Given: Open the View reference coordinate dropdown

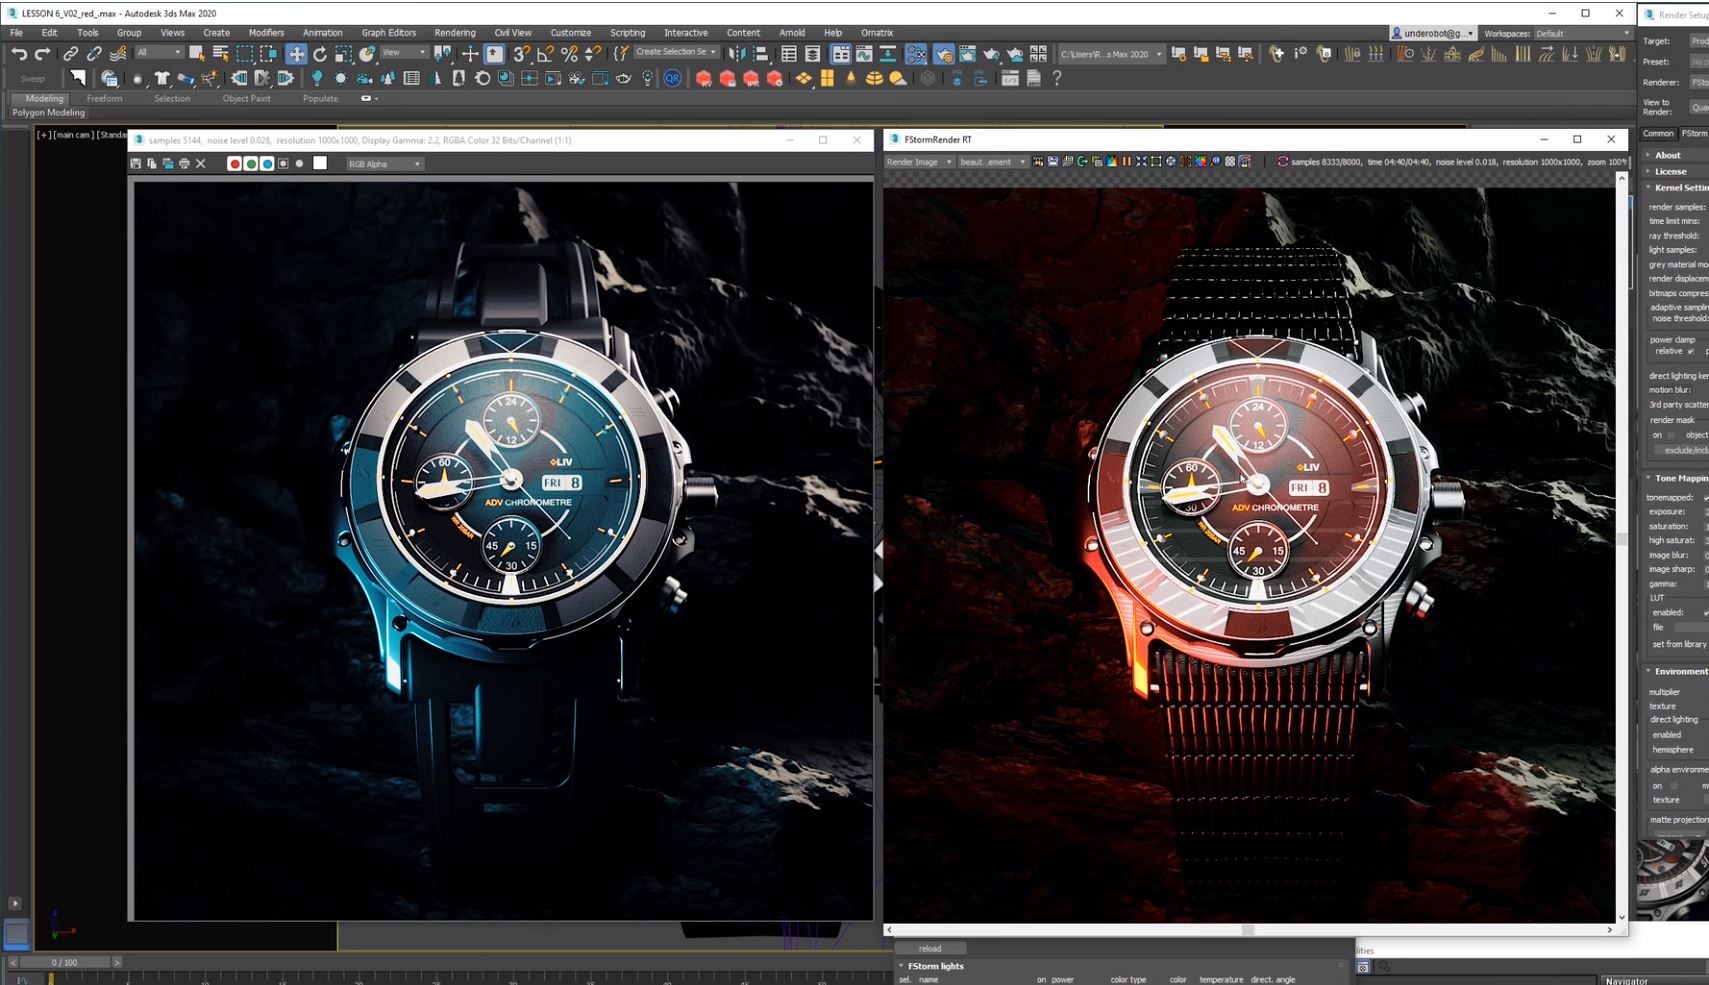Looking at the screenshot, I should (403, 53).
